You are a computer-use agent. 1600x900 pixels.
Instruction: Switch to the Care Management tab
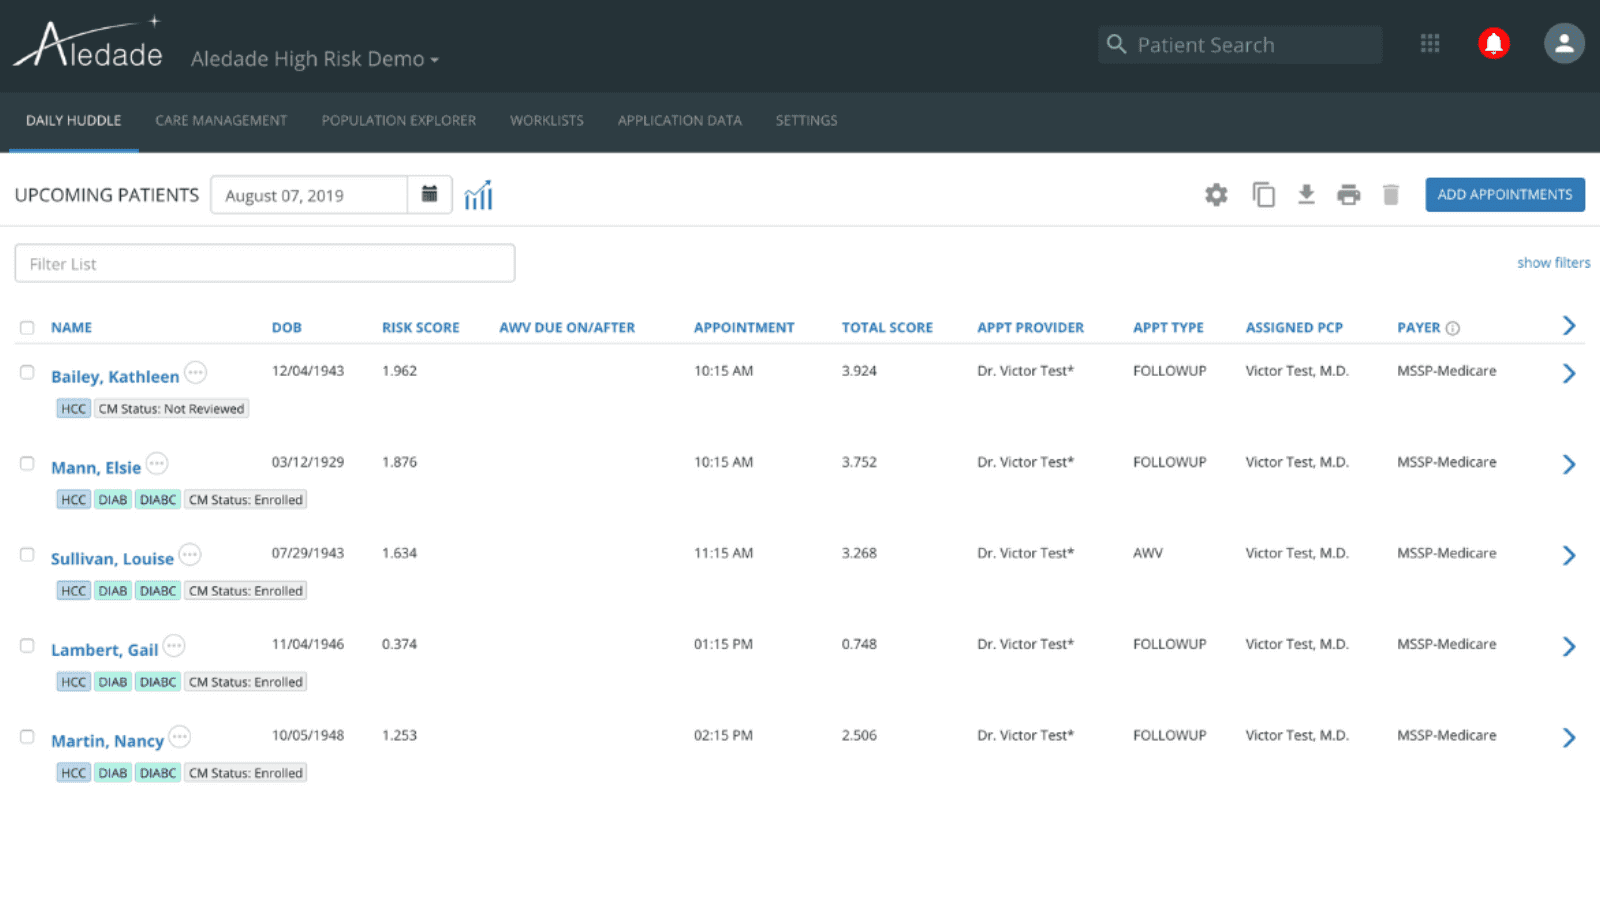click(221, 120)
